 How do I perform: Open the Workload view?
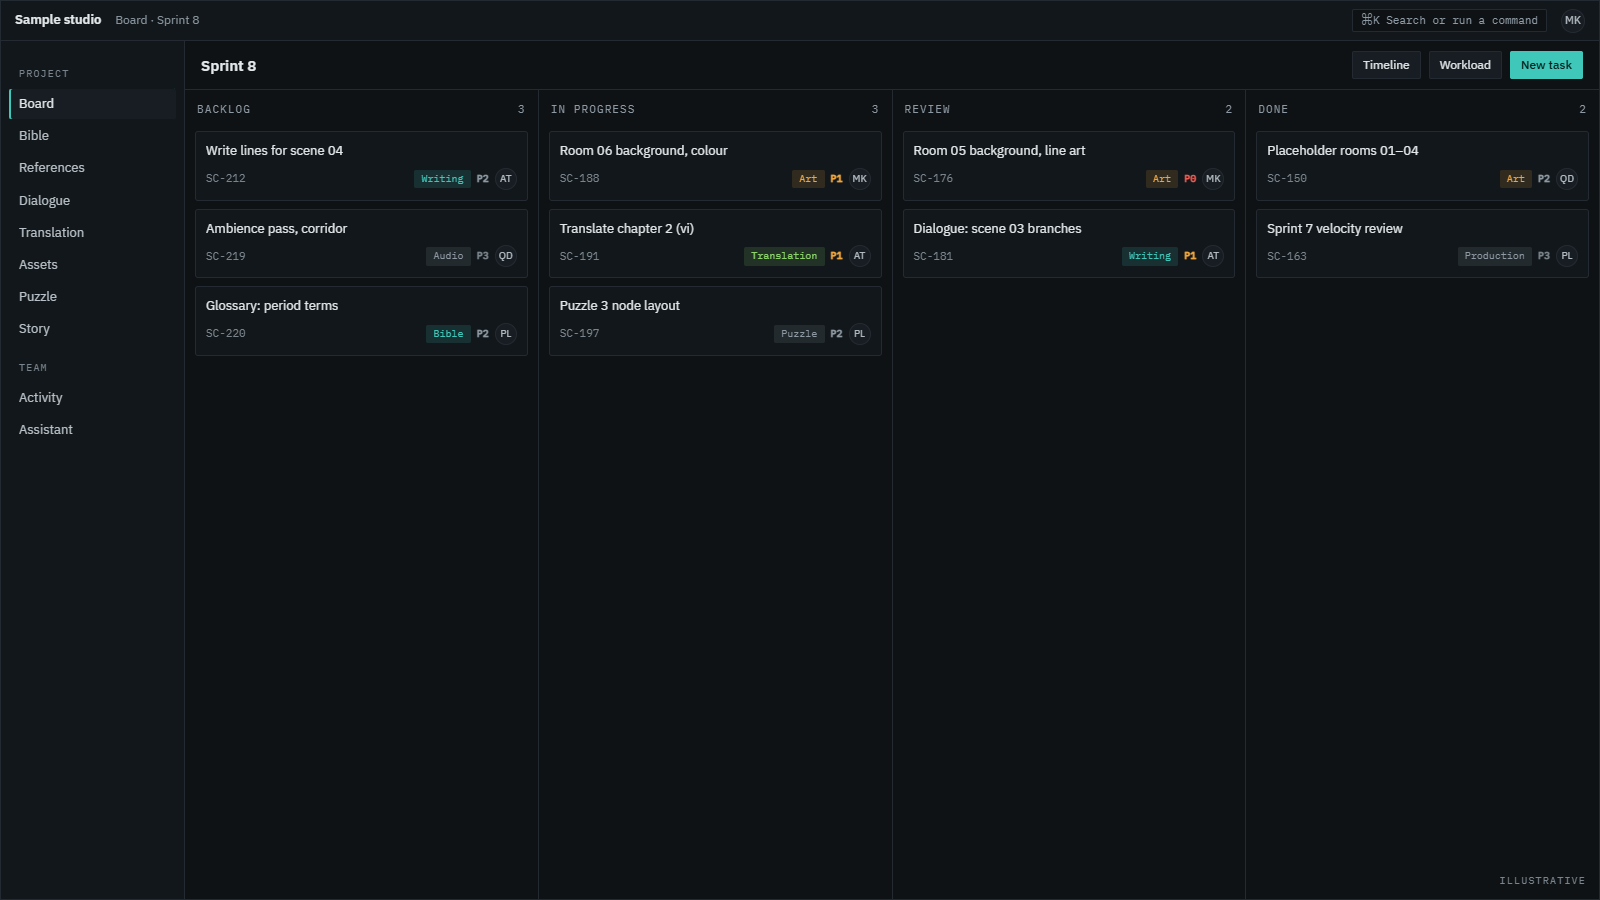(x=1465, y=65)
